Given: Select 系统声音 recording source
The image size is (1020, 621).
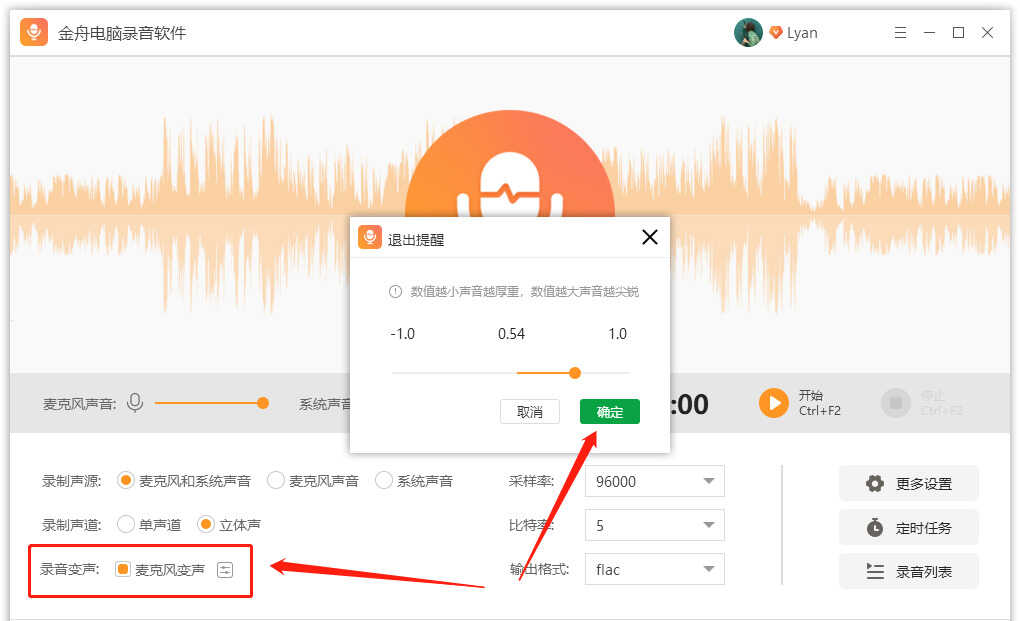Looking at the screenshot, I should [x=384, y=481].
